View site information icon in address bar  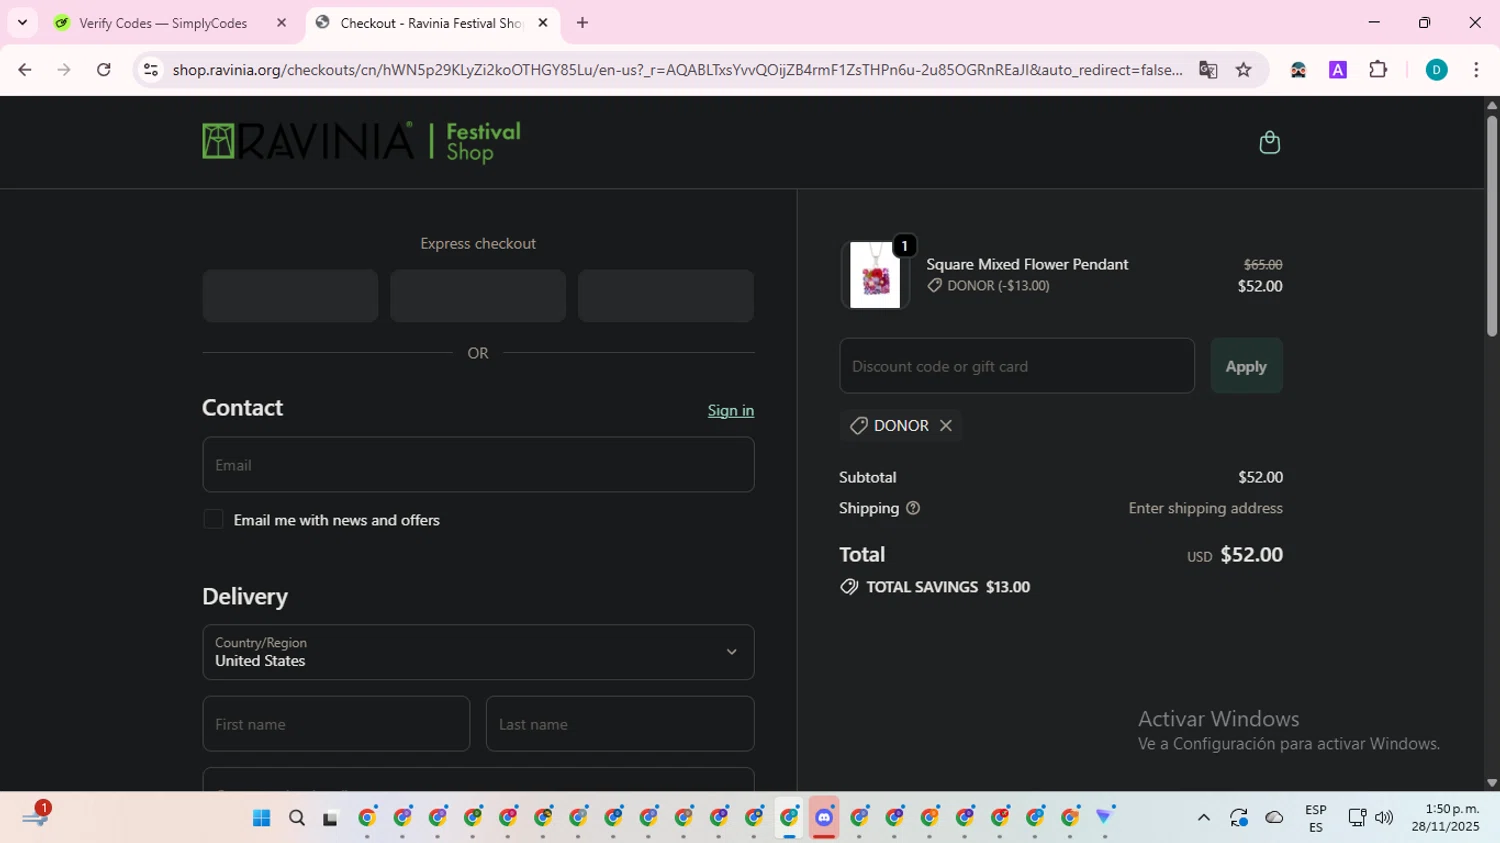click(150, 70)
